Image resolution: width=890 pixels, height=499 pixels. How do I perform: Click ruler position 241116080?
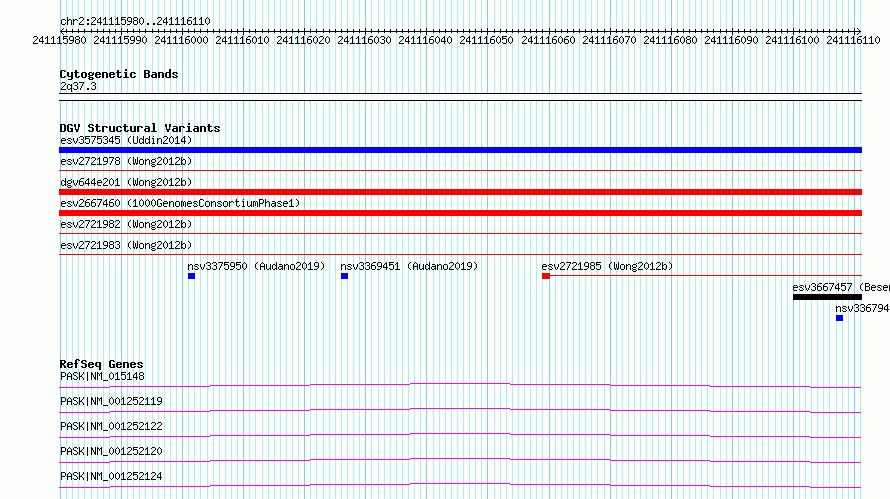[x=670, y=40]
